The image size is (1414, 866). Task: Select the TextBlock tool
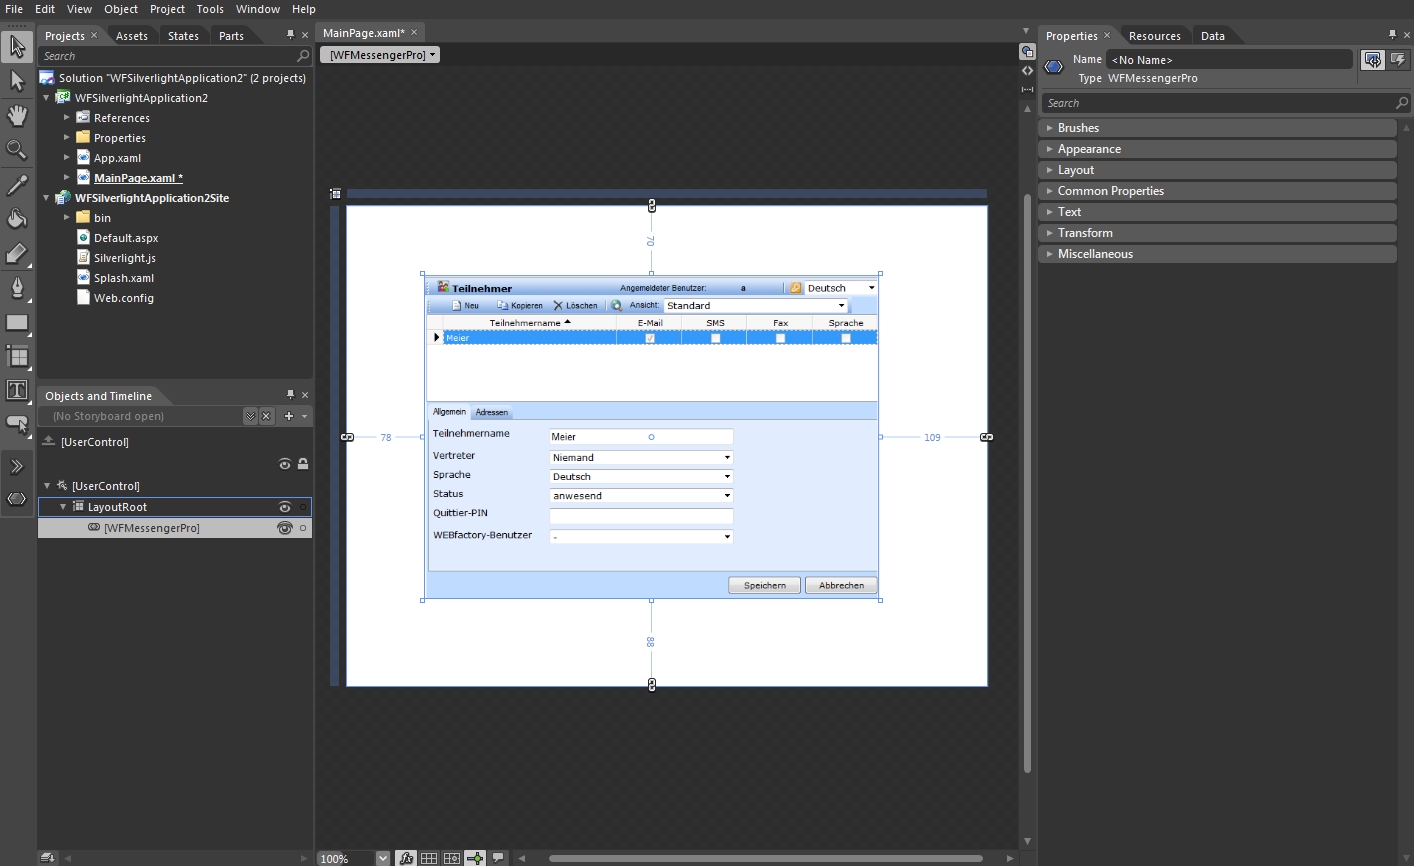[x=17, y=390]
